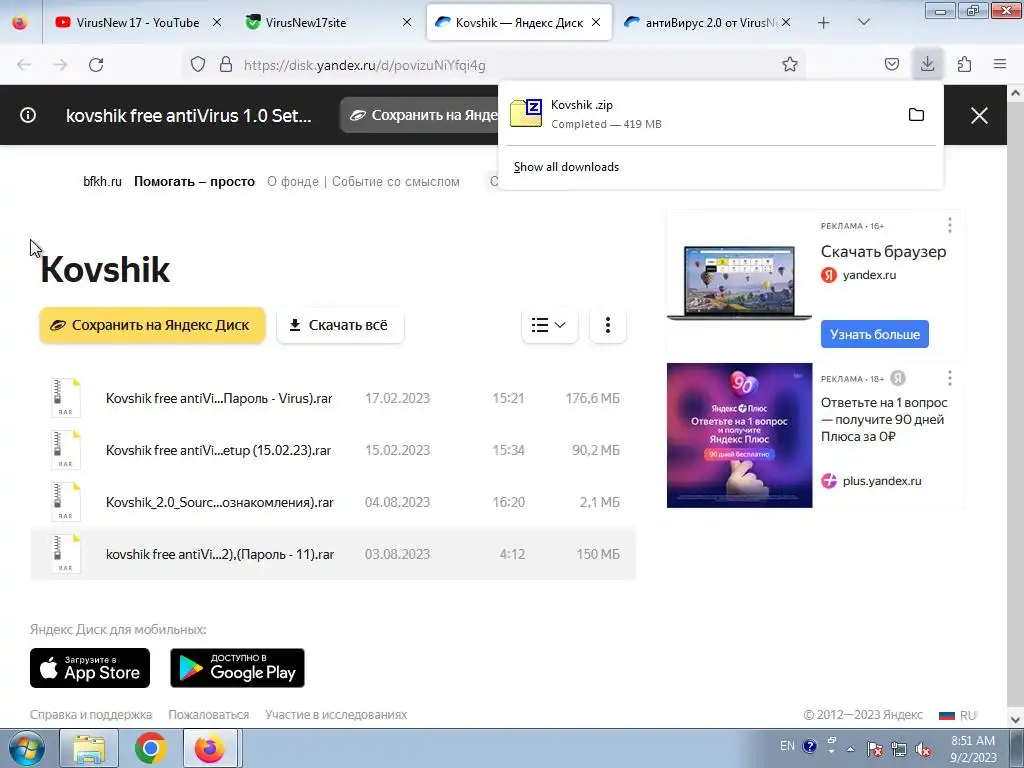Click the taskbar clock 8:51 AM

[x=973, y=749]
